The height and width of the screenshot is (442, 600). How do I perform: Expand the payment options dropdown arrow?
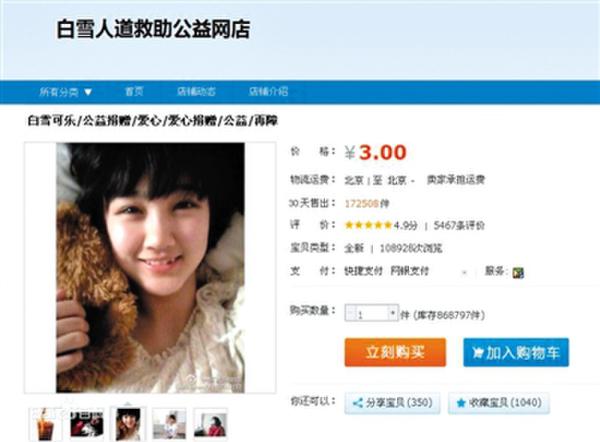464,272
